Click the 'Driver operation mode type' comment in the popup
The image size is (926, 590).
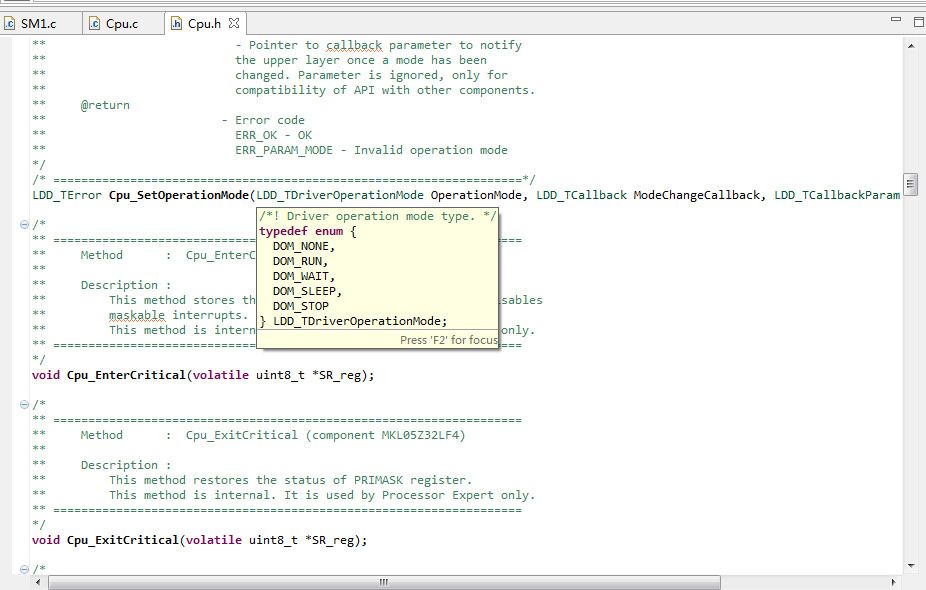pos(378,216)
